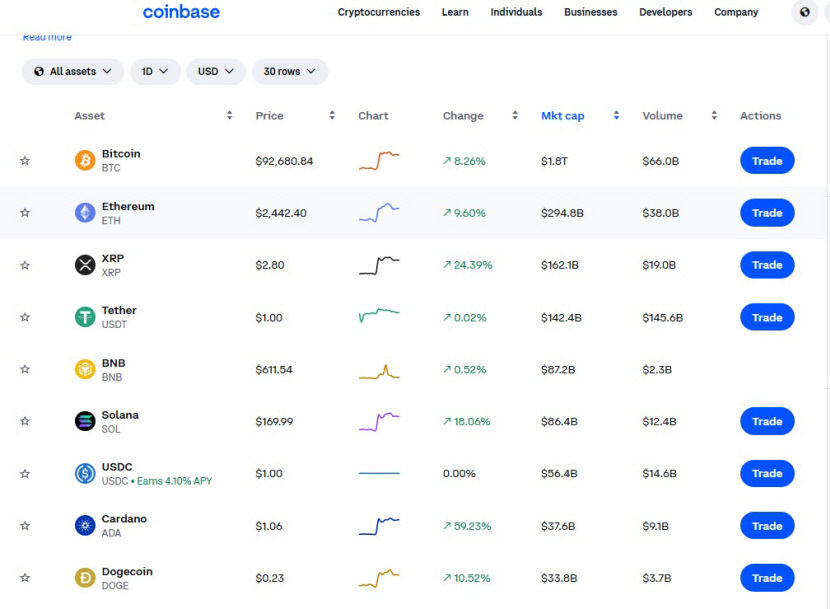Click the Actions column header

pyautogui.click(x=761, y=115)
